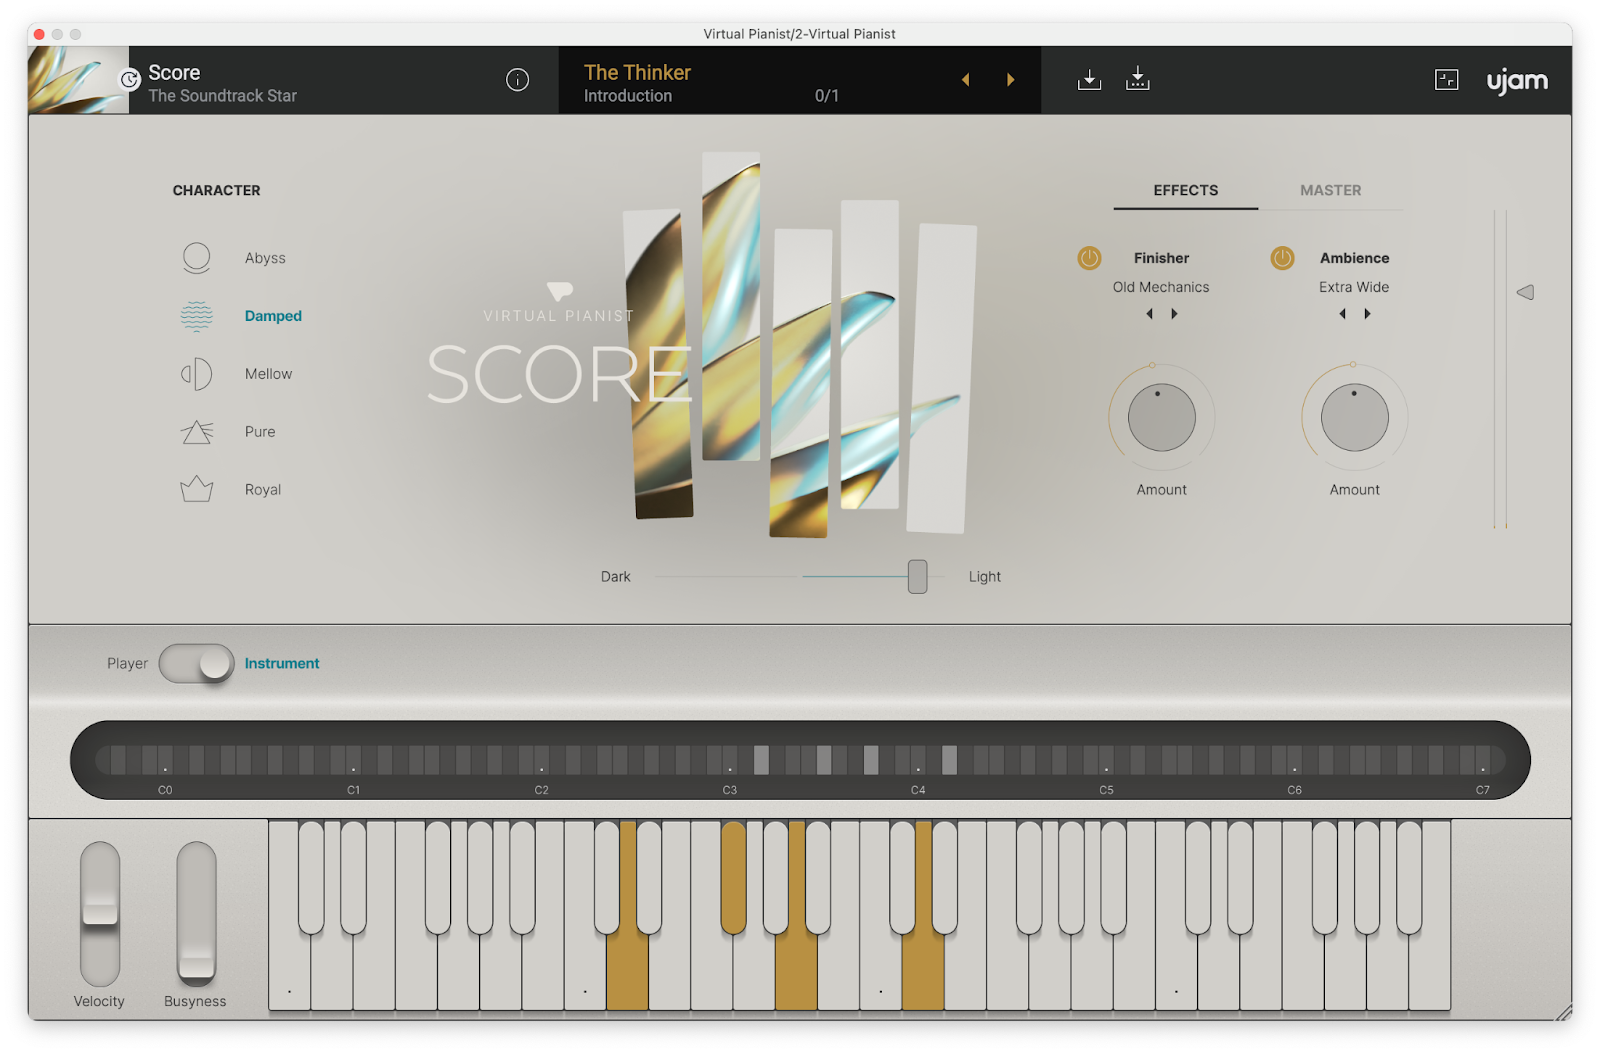Screen dimensions: 1600x1053
Task: Switch to the MASTER tab
Action: click(x=1330, y=190)
